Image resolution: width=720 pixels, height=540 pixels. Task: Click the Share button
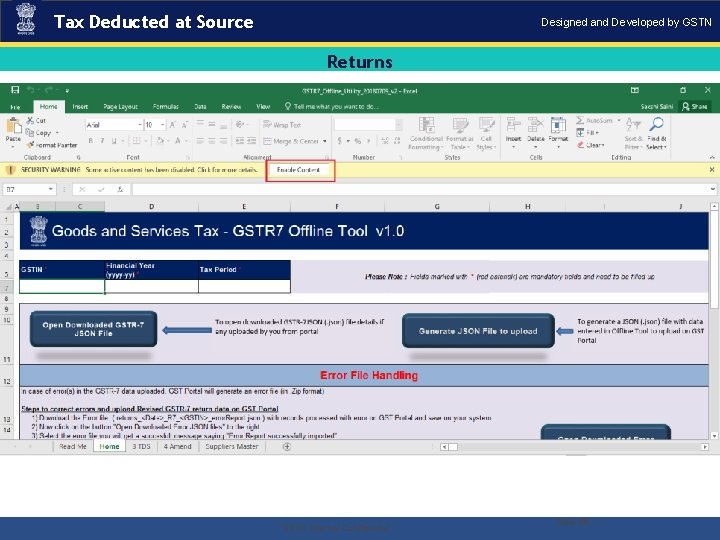pyautogui.click(x=695, y=107)
